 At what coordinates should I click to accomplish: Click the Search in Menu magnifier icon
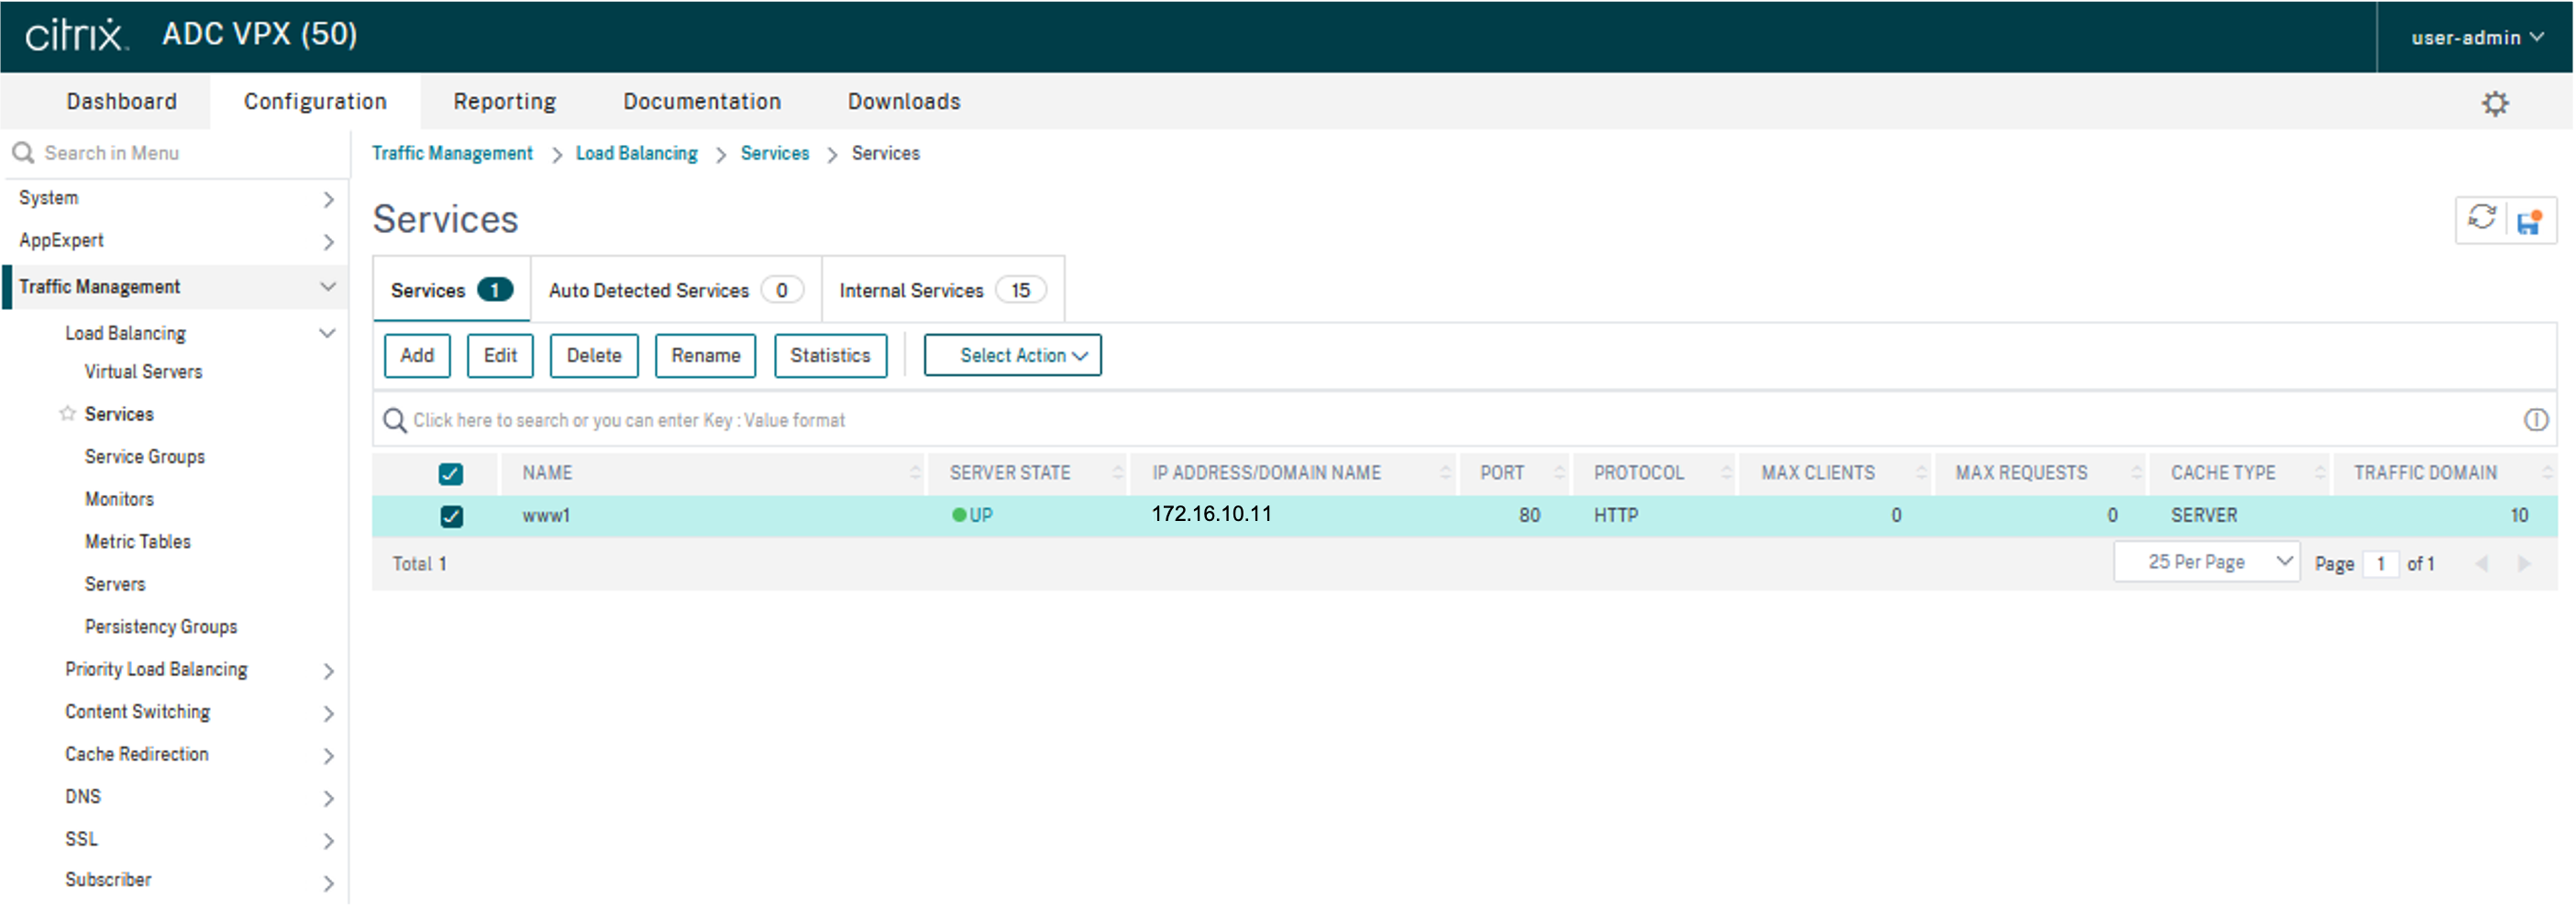click(x=23, y=153)
